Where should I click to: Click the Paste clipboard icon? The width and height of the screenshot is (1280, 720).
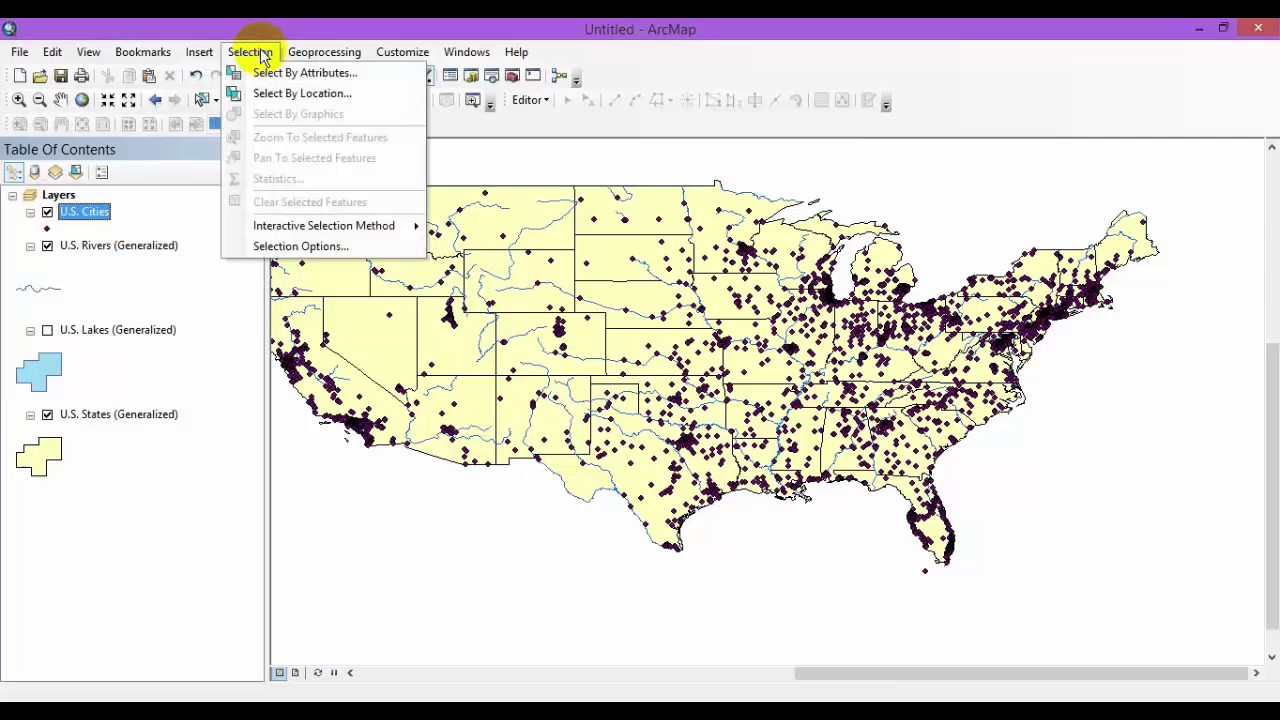coord(149,76)
